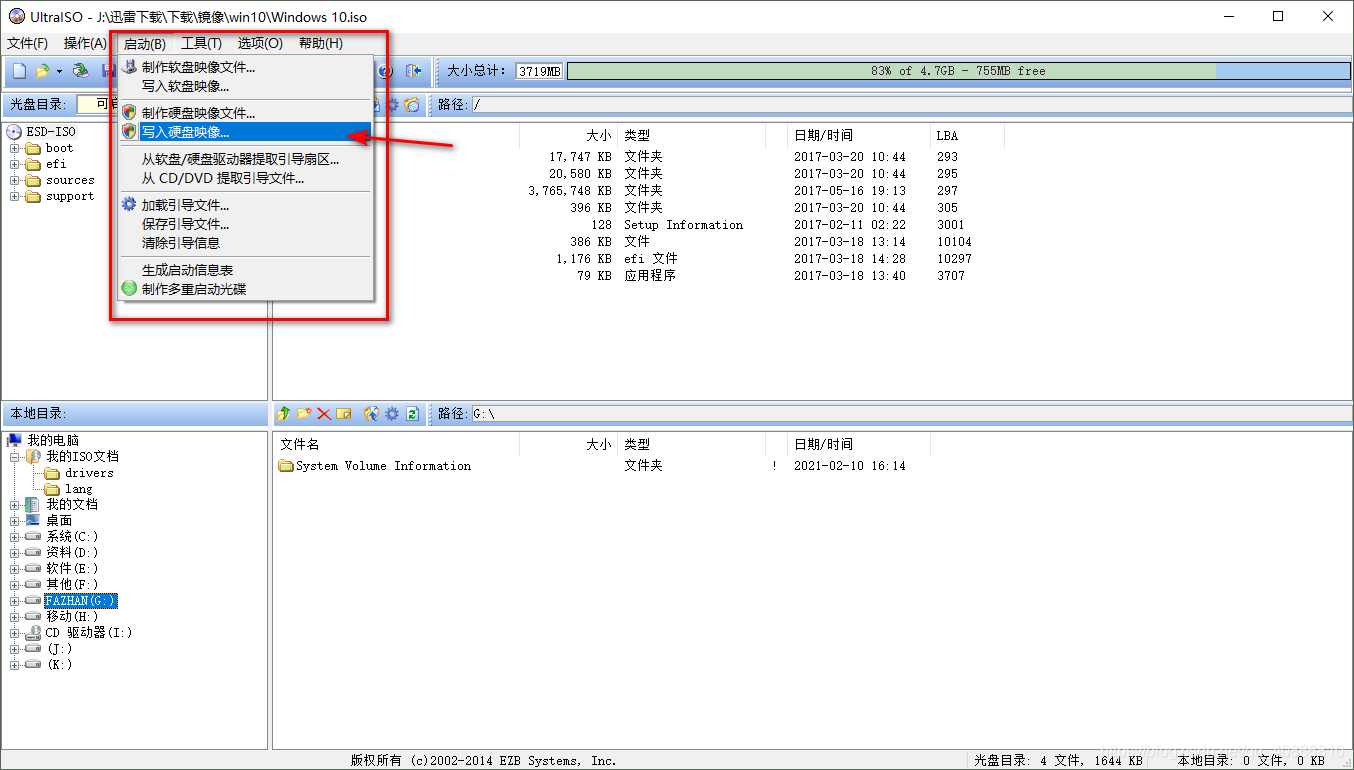
Task: Click the green disc icon beside 制作多重启动光碟
Action: coord(129,289)
